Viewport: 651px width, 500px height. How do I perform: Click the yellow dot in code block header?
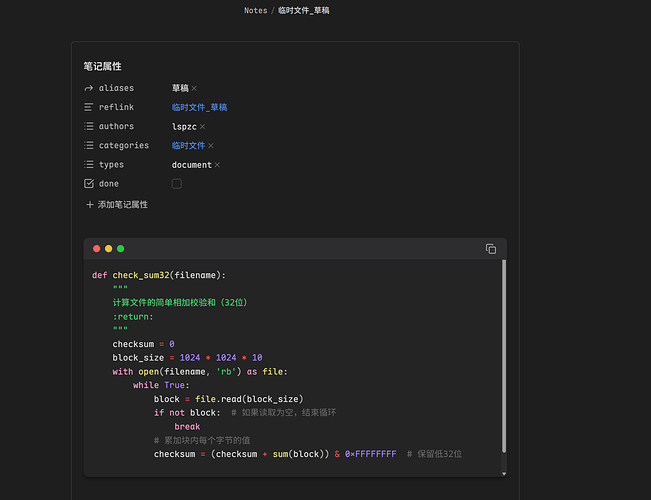tap(108, 249)
